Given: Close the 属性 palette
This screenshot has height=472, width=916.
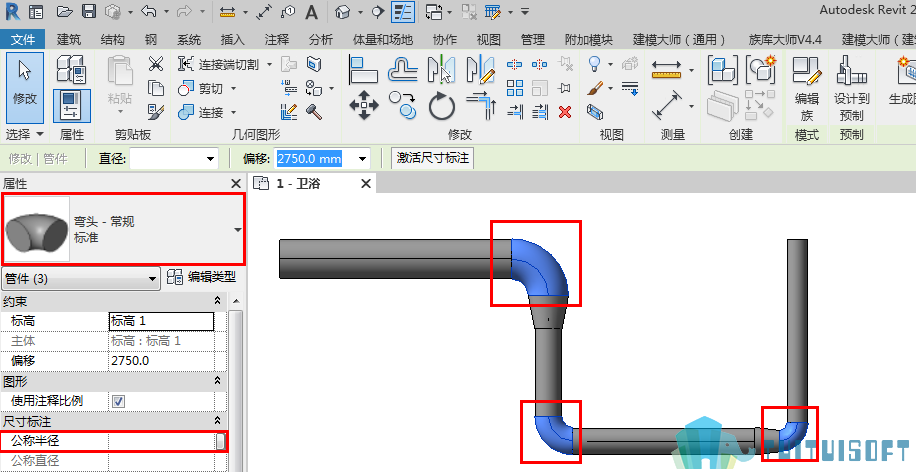Looking at the screenshot, I should point(236,183).
